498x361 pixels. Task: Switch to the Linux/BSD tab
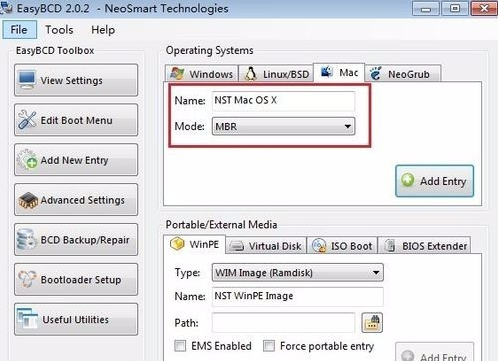click(276, 74)
